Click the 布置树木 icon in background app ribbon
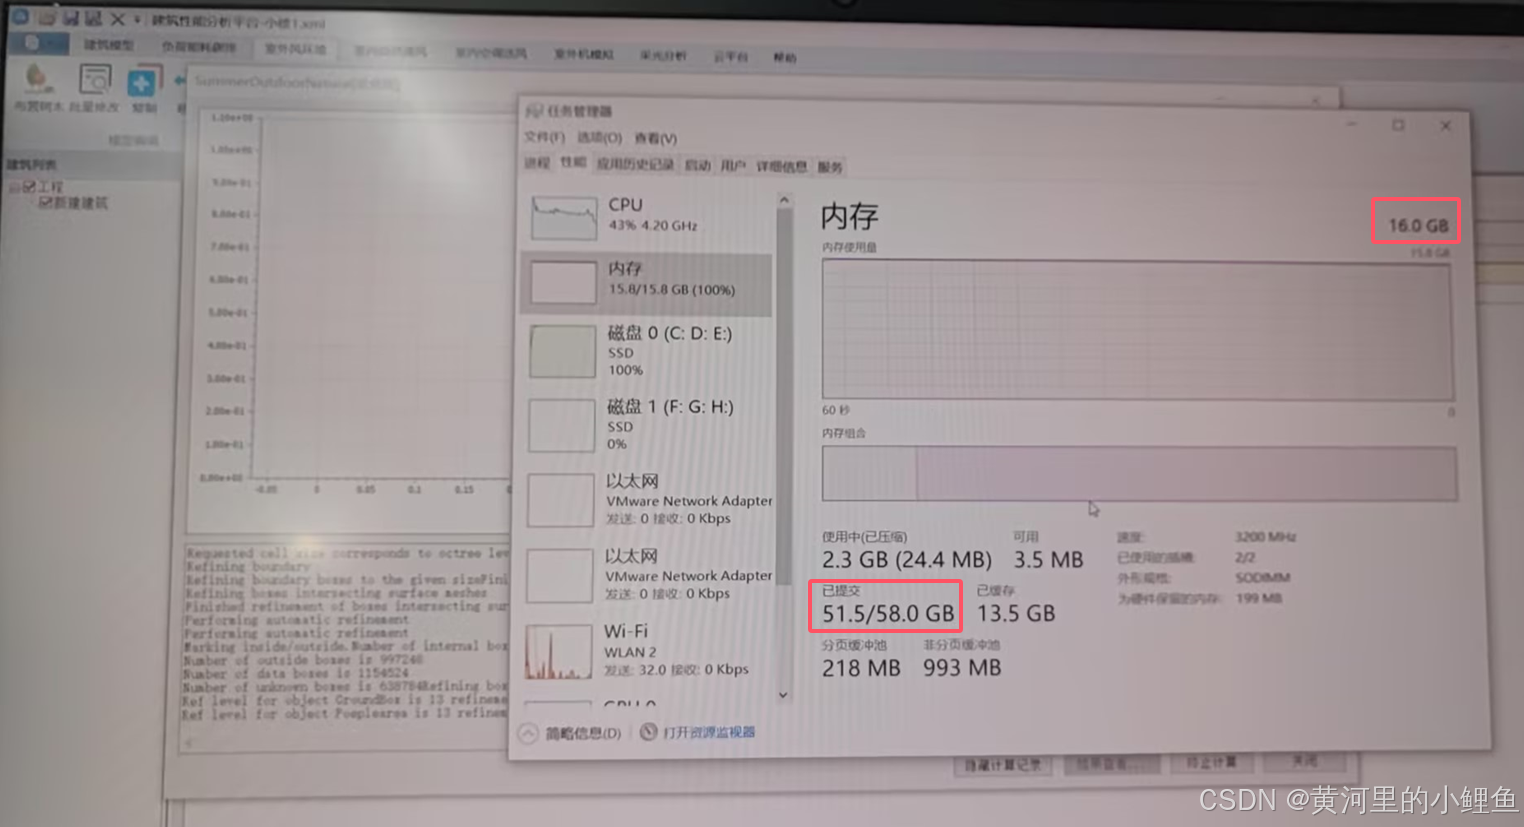Image resolution: width=1524 pixels, height=827 pixels. pos(38,85)
